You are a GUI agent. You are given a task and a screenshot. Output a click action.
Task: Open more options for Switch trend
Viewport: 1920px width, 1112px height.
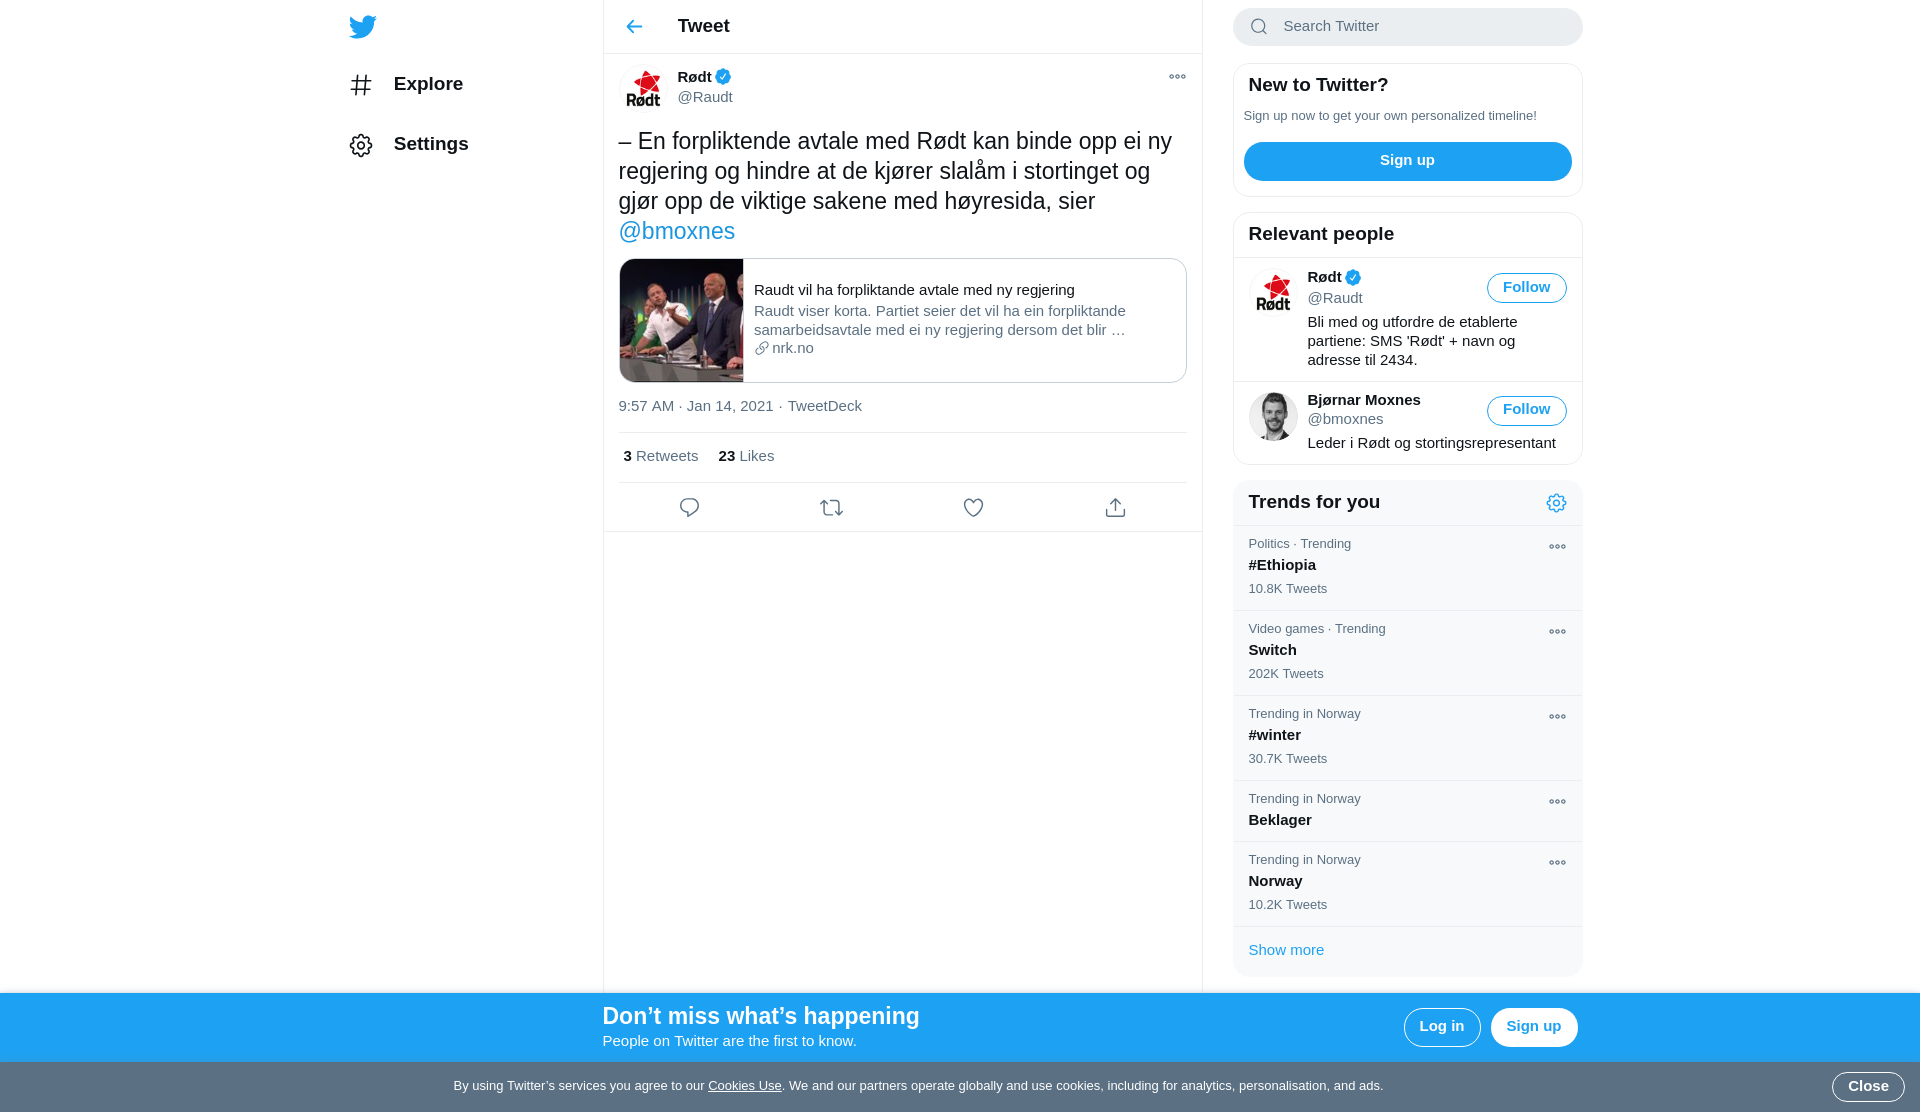click(1557, 632)
